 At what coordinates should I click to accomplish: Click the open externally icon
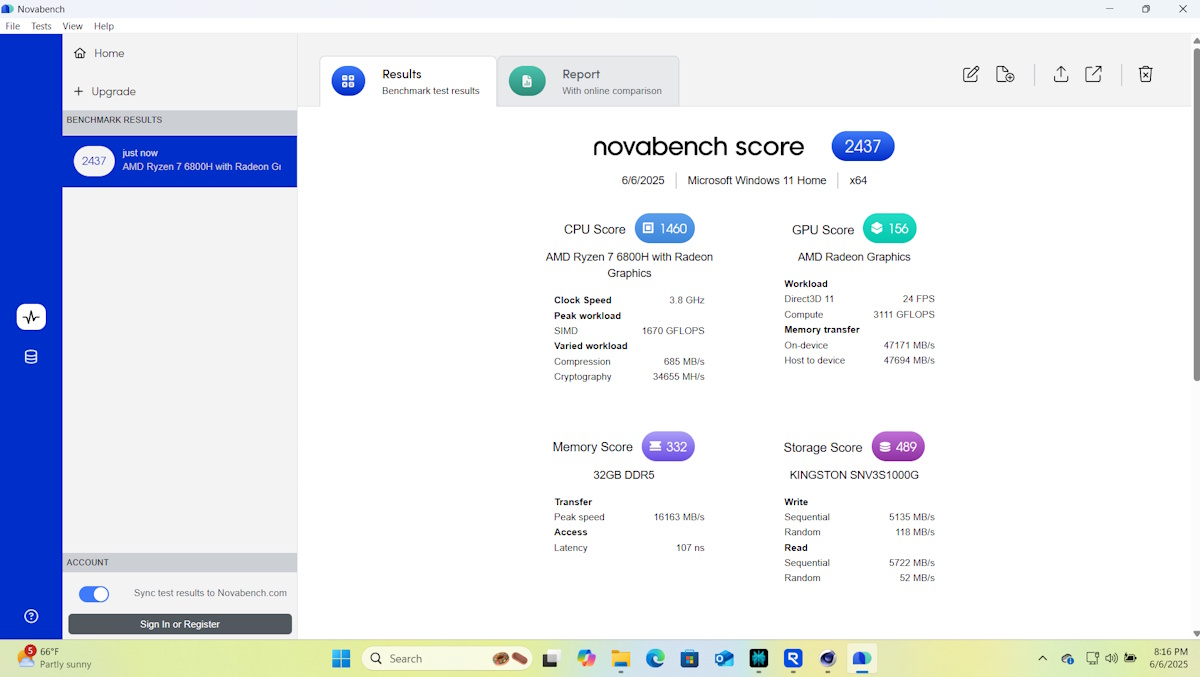1094,74
